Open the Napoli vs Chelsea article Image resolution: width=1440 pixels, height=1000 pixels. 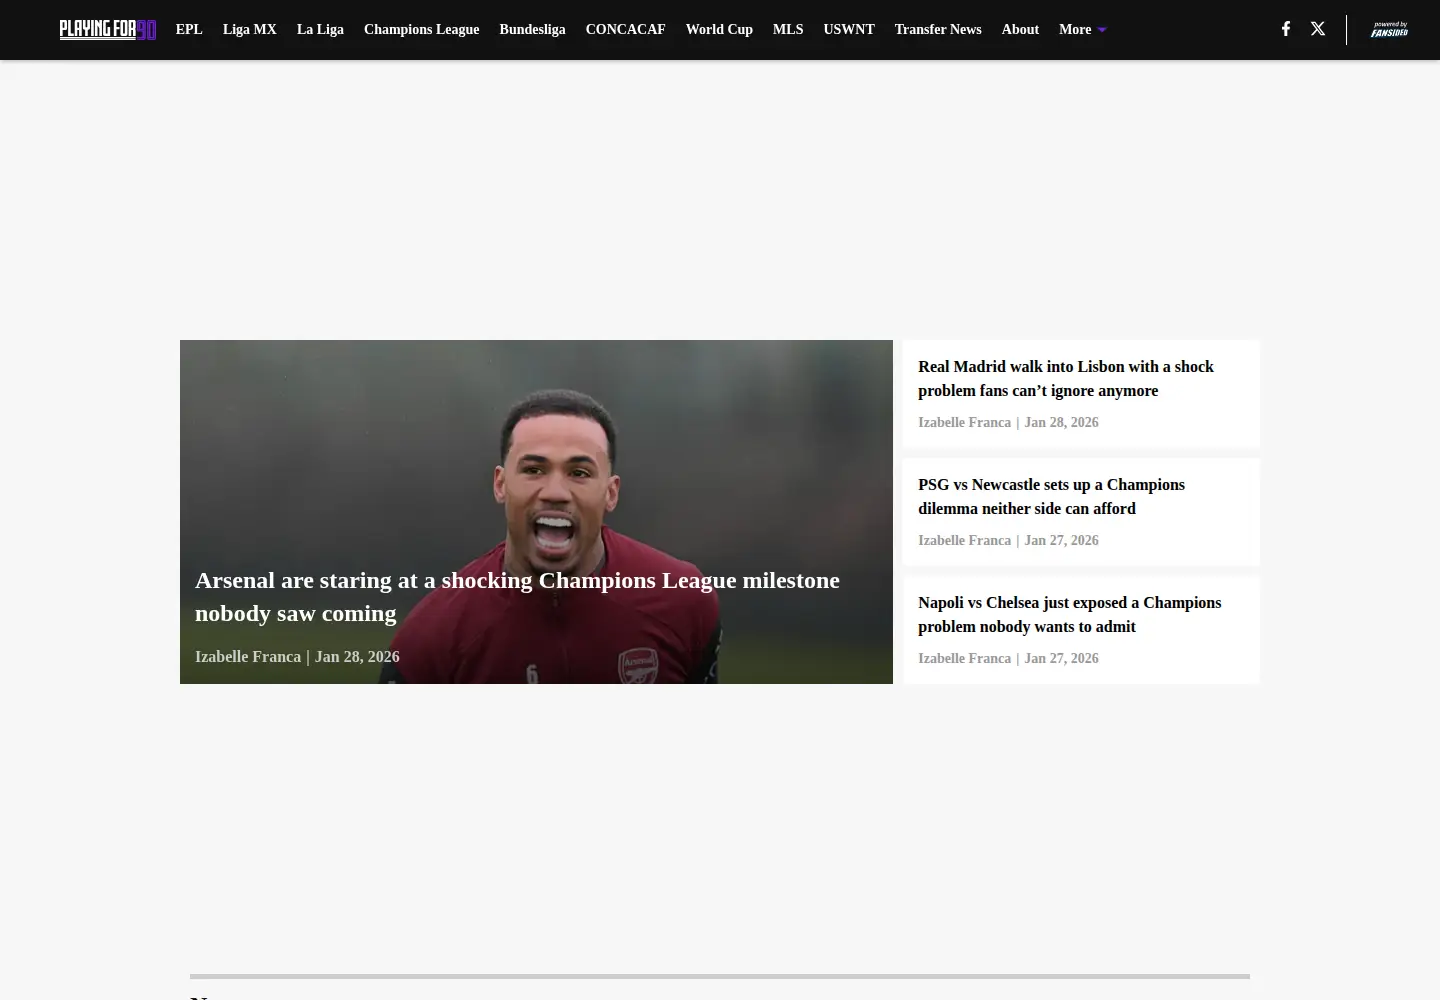point(1069,615)
